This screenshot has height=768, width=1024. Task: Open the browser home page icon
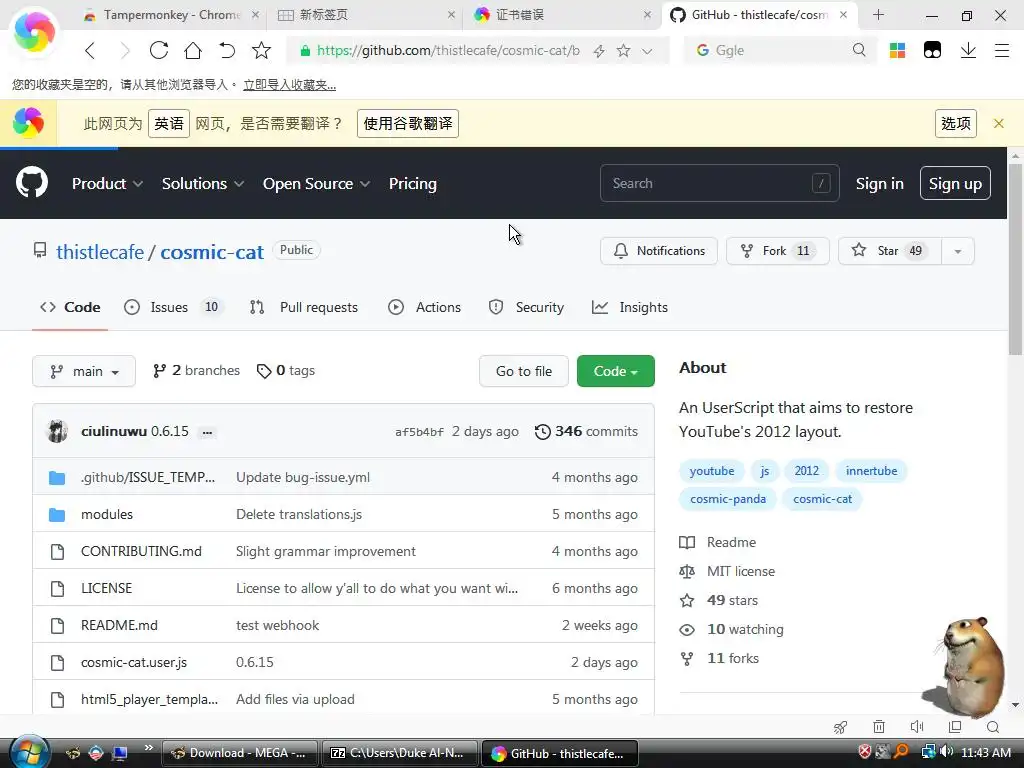click(193, 50)
